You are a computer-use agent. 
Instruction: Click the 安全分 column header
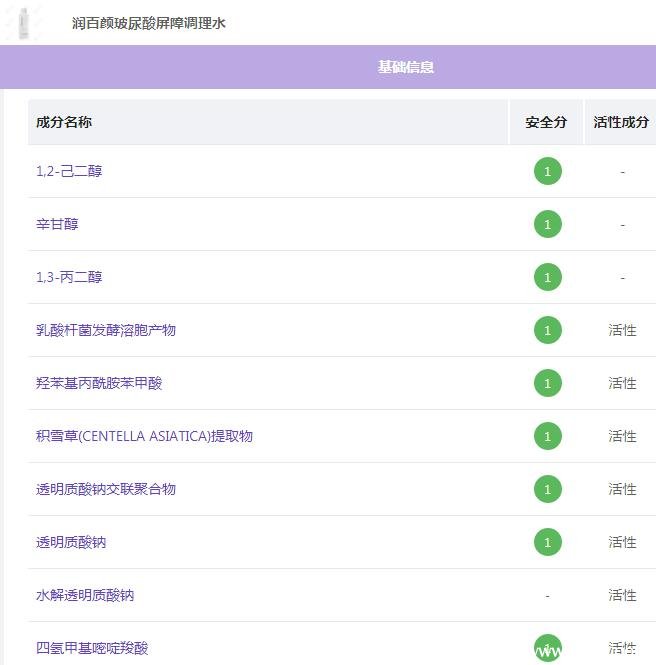pyautogui.click(x=546, y=122)
